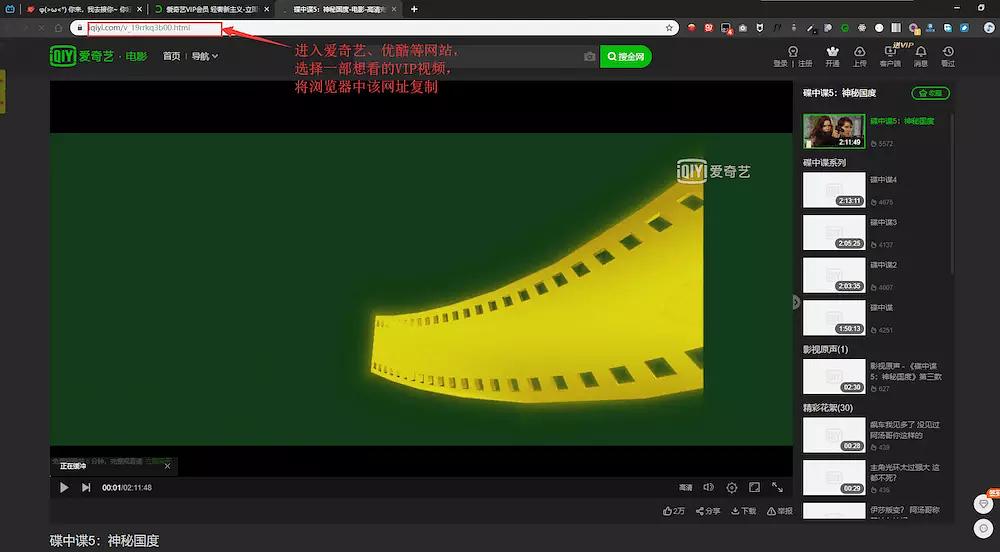Image resolution: width=1000 pixels, height=552 pixels.
Task: Open the 00:29 highlight clip thumbnail
Action: [x=834, y=478]
